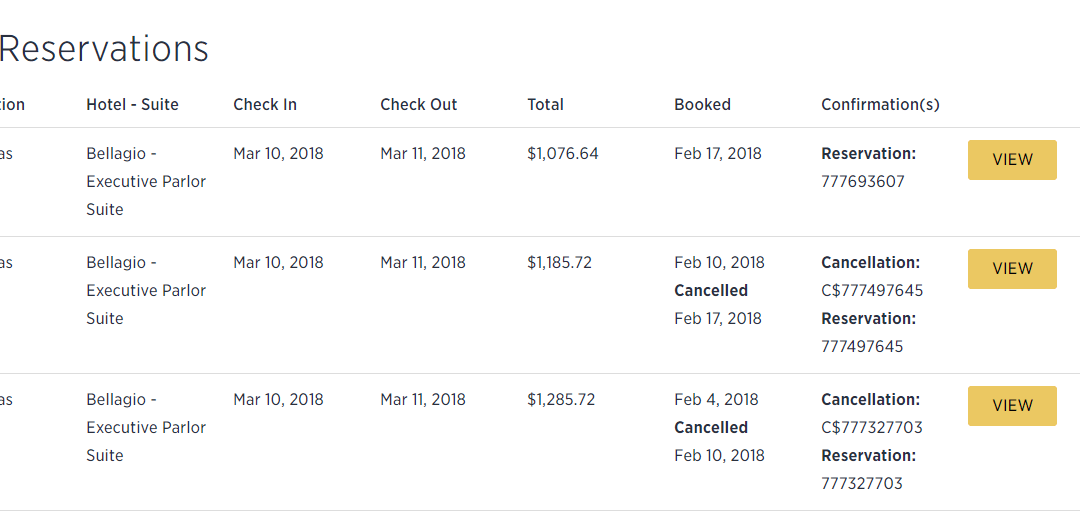Click the Feb 4, 2018 booked date

[x=716, y=400]
